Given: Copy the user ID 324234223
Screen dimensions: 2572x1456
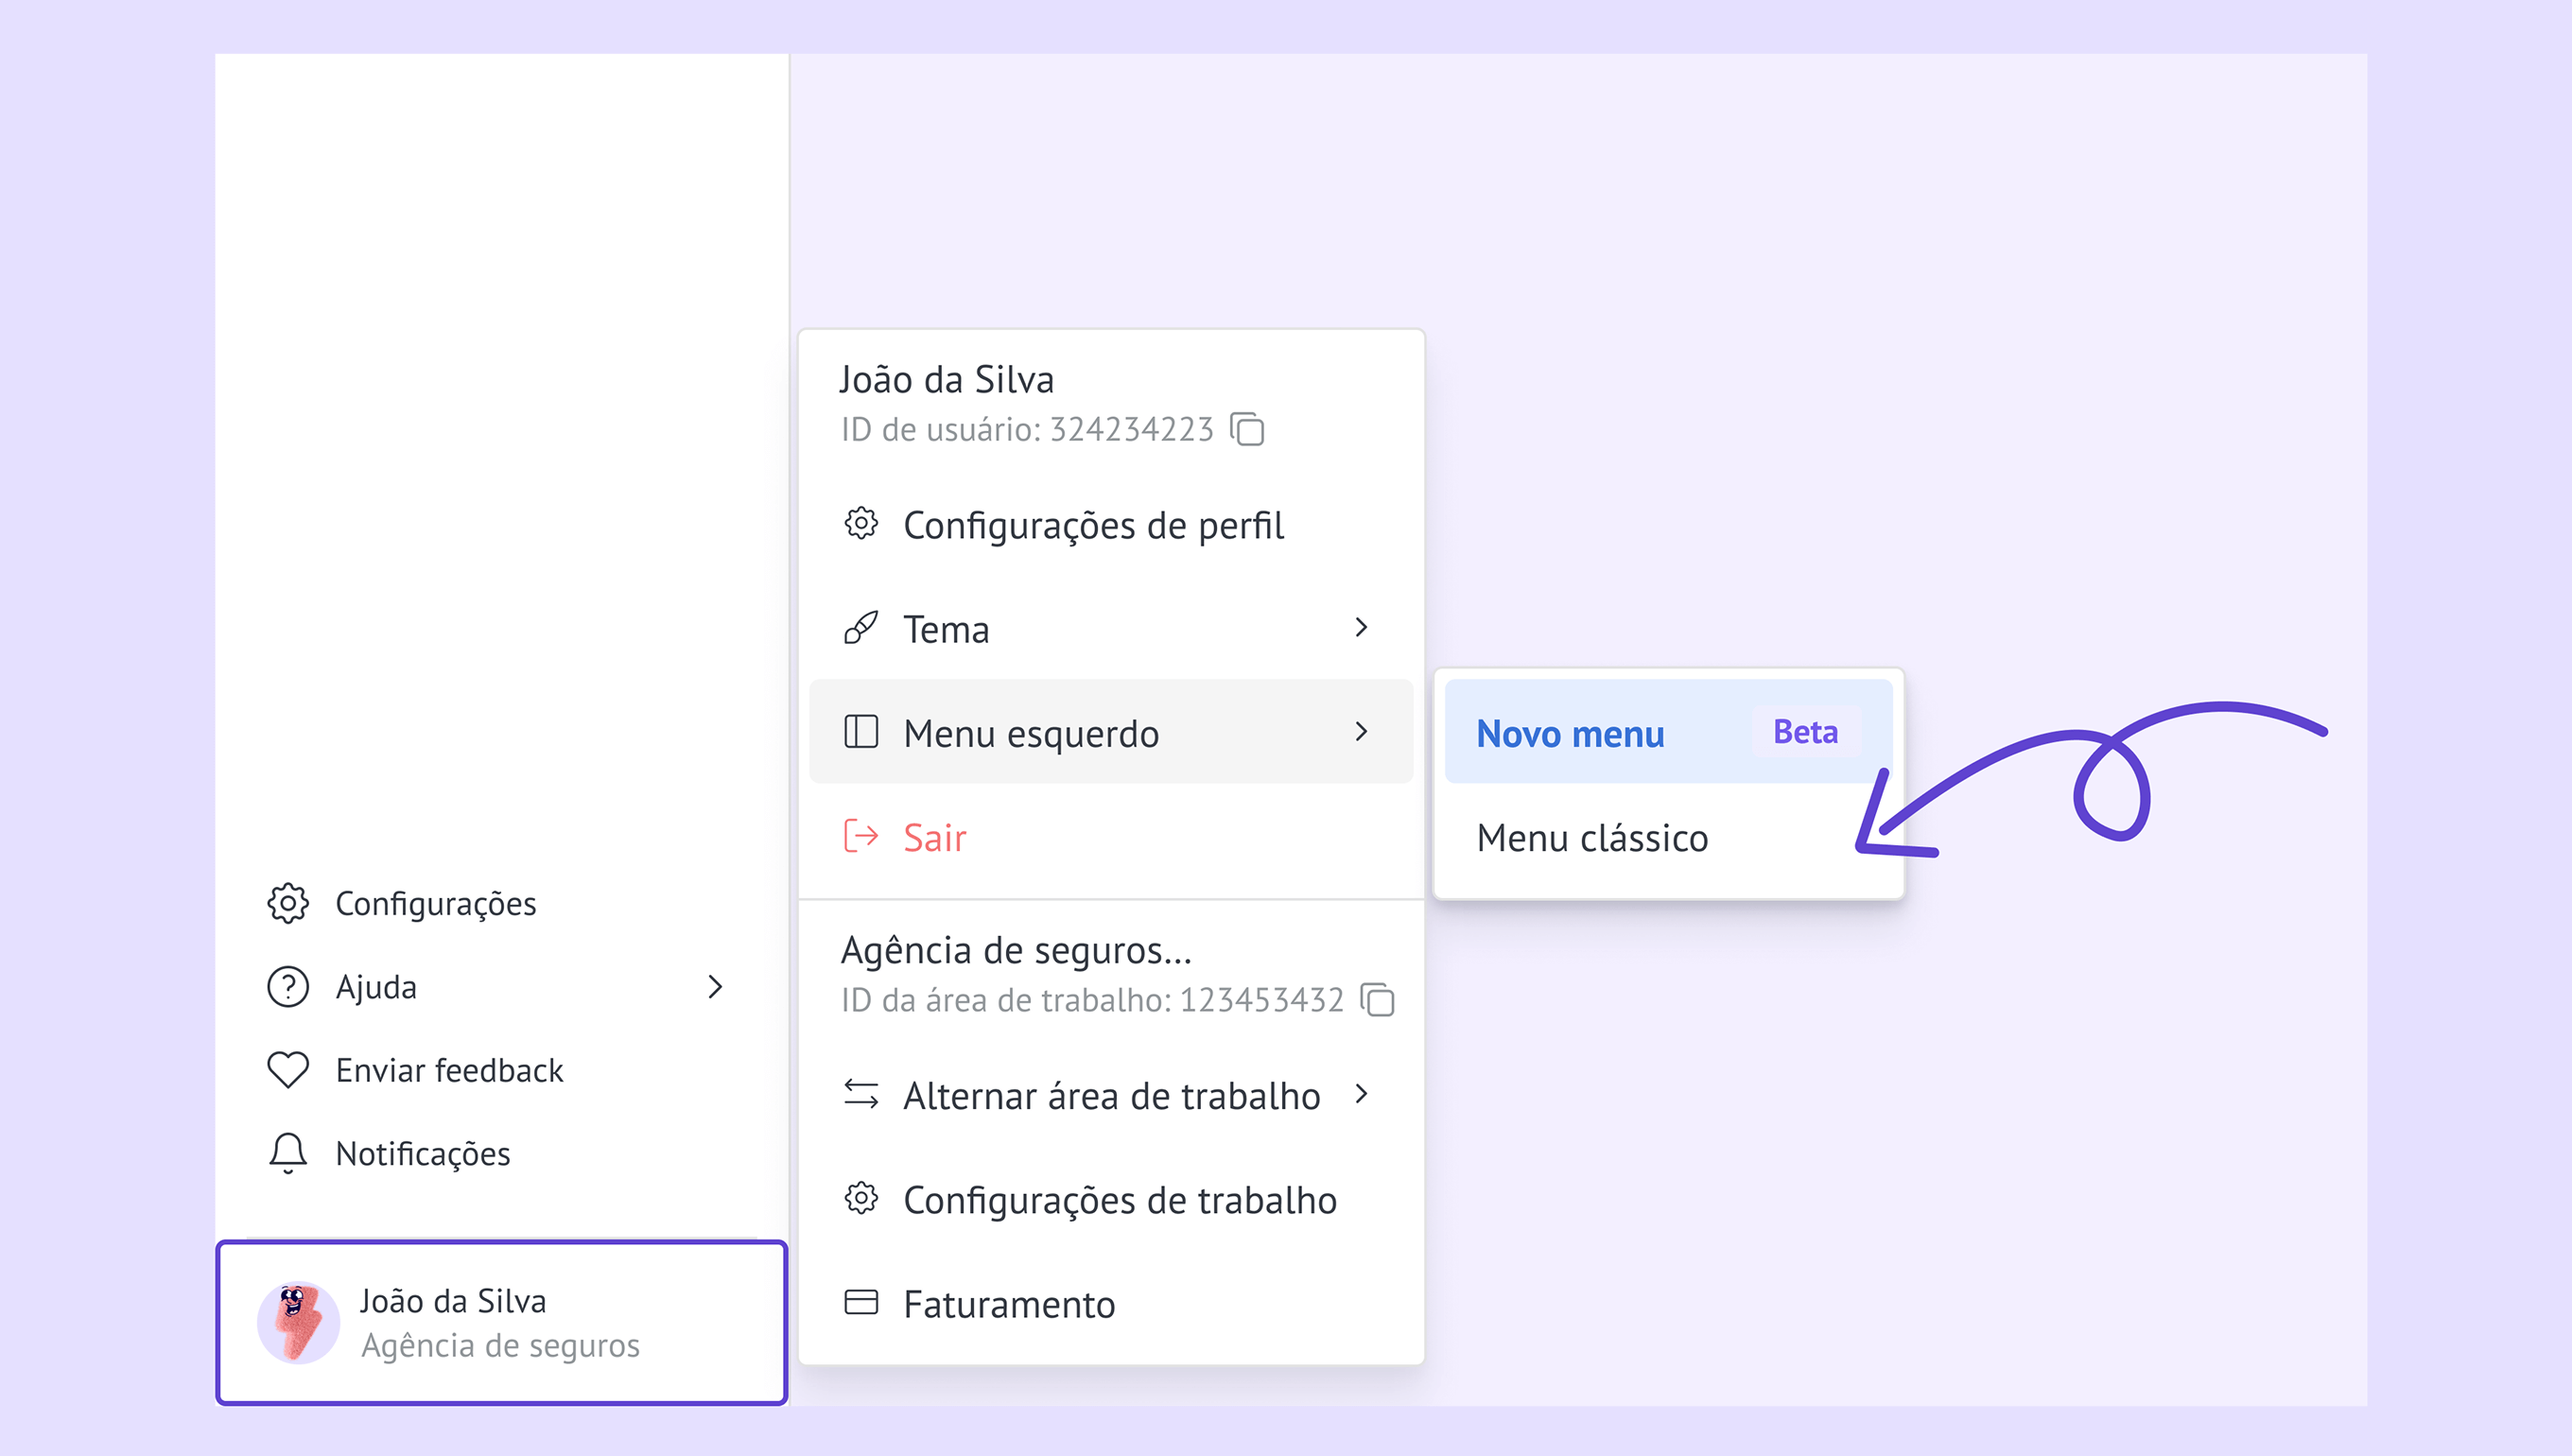Looking at the screenshot, I should tap(1247, 429).
